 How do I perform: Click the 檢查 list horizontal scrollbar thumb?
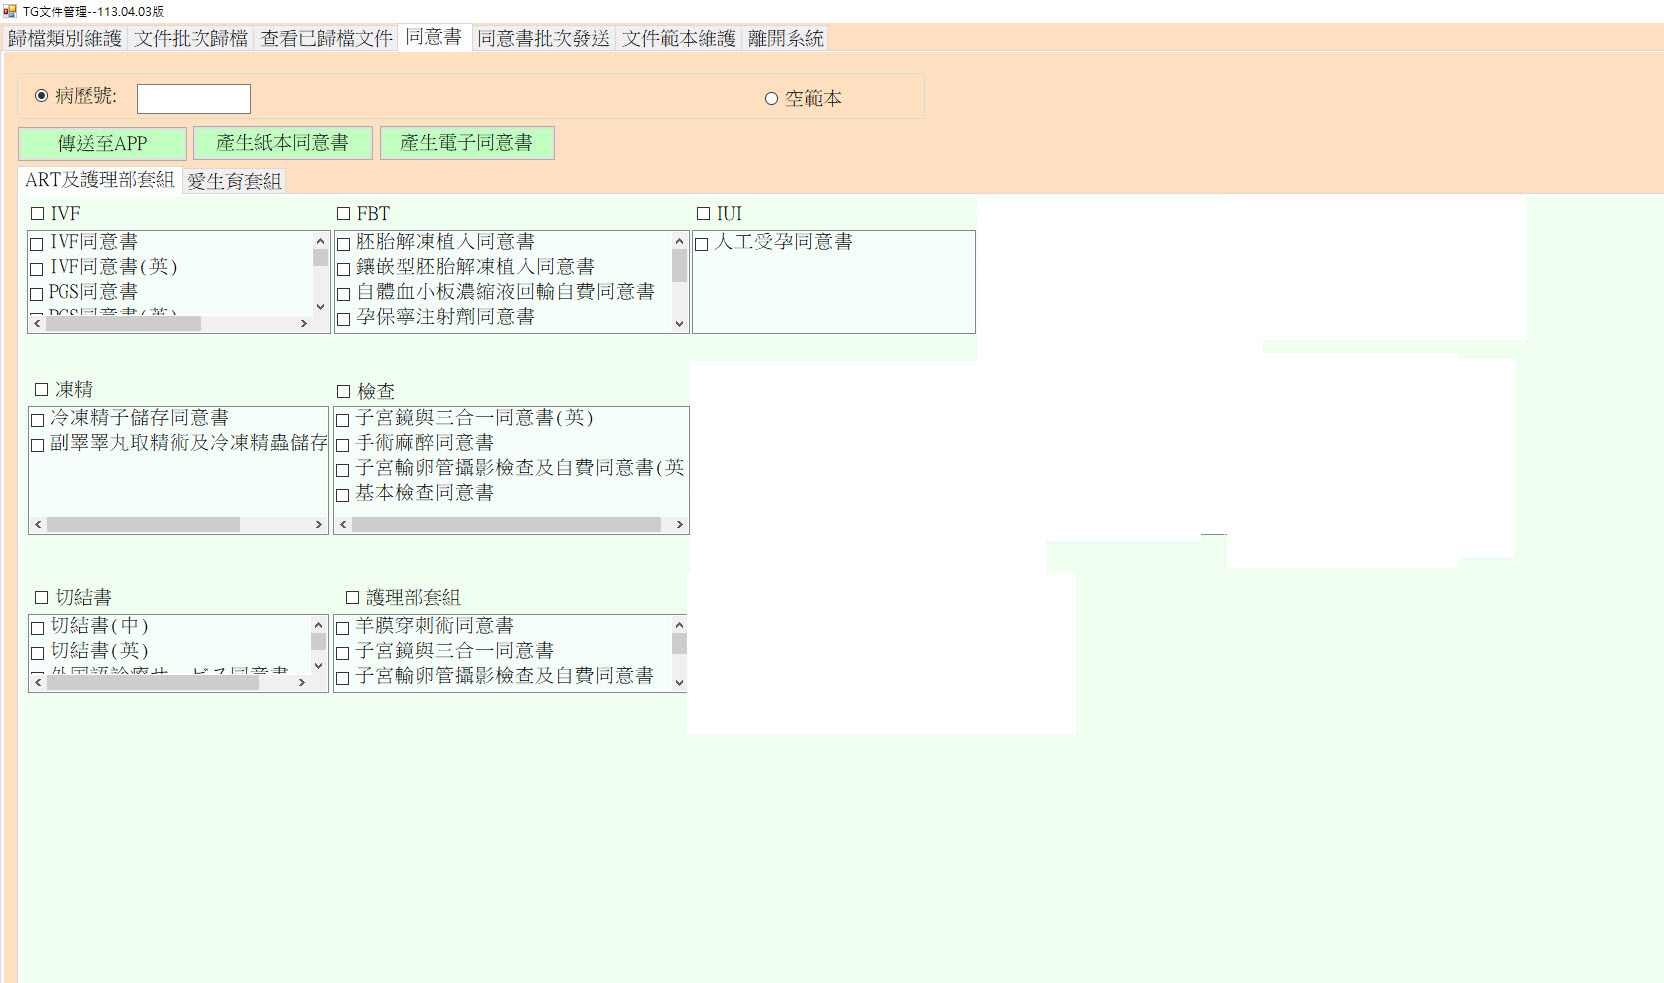[x=506, y=524]
